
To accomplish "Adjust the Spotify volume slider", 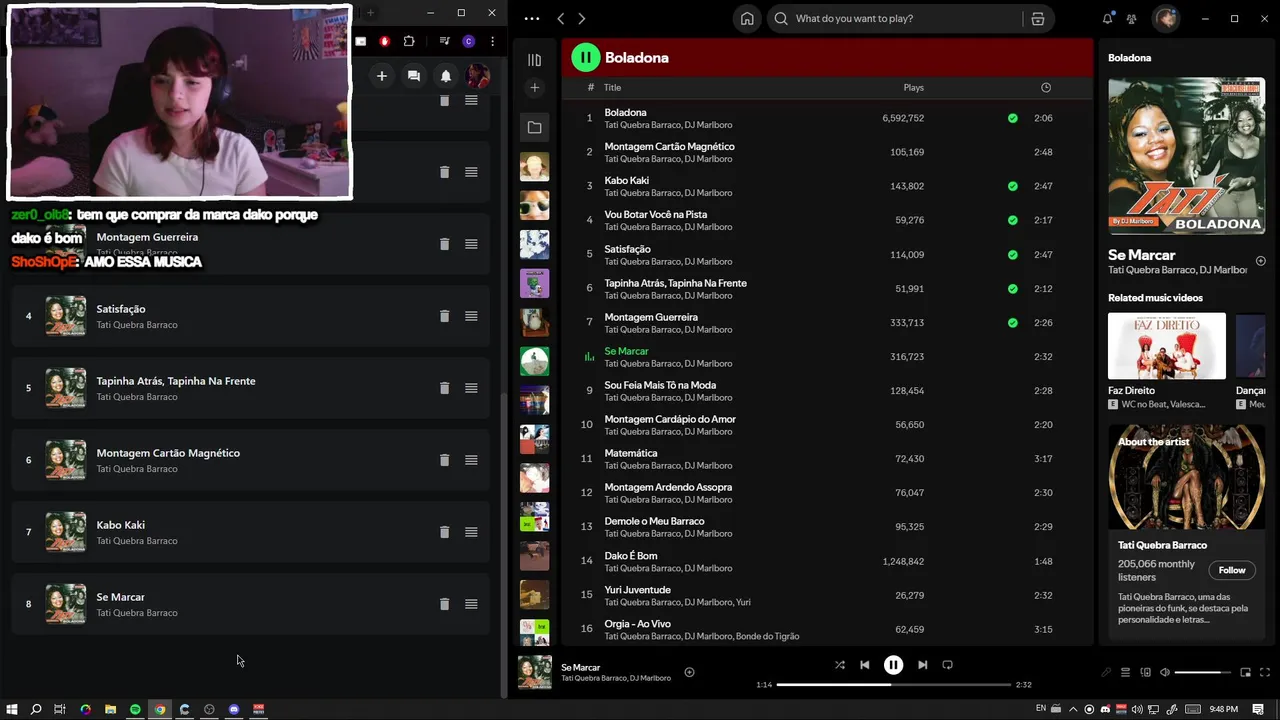I will click(1203, 673).
